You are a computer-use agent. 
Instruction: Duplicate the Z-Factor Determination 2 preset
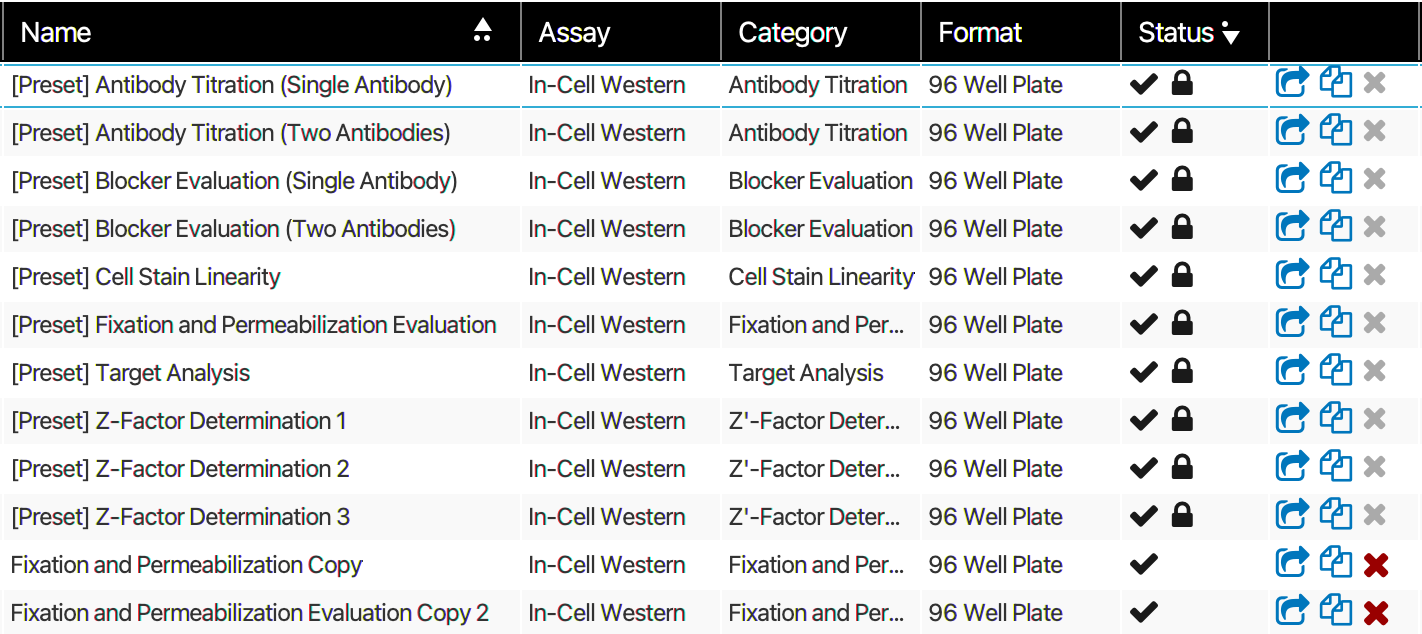click(1336, 466)
